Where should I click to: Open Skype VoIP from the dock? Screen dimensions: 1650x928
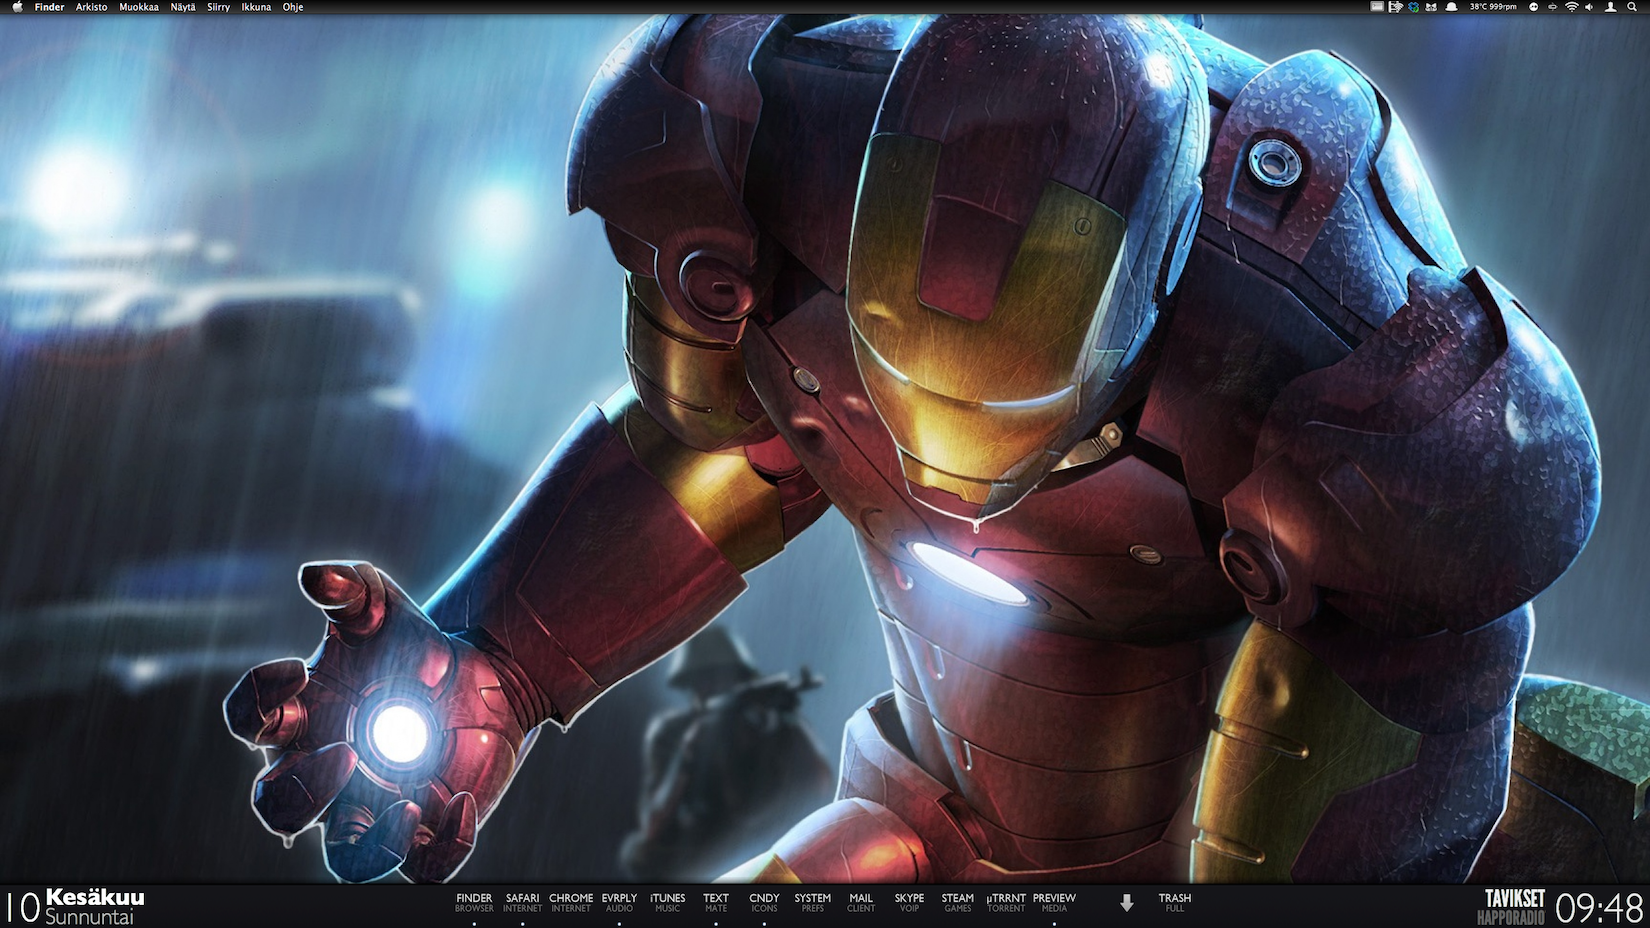(x=909, y=903)
